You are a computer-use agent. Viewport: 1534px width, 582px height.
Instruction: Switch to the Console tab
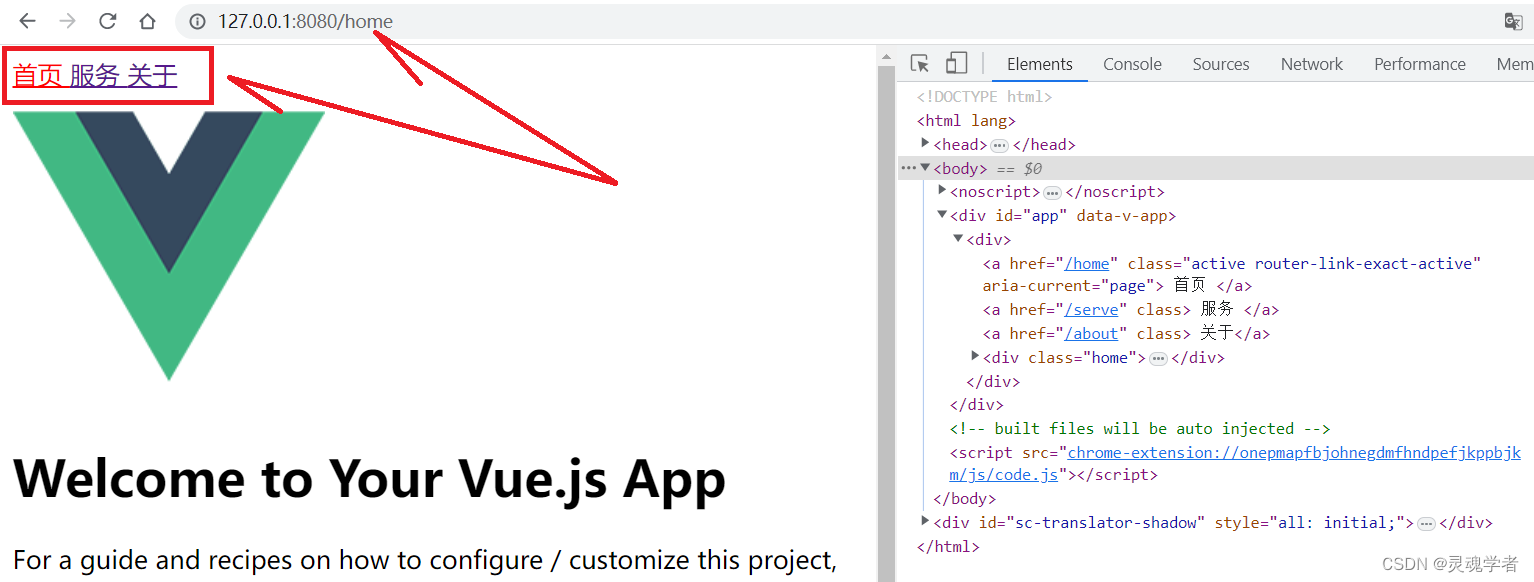pos(1132,64)
